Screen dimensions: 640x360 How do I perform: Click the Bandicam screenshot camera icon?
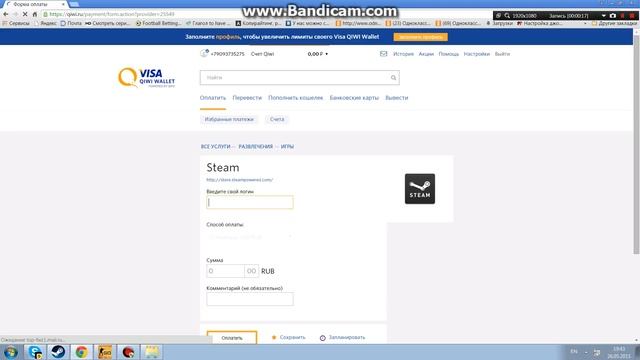(613, 16)
